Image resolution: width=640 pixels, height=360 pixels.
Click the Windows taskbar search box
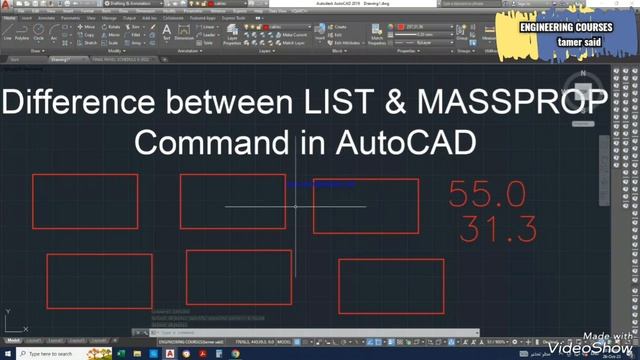point(64,353)
